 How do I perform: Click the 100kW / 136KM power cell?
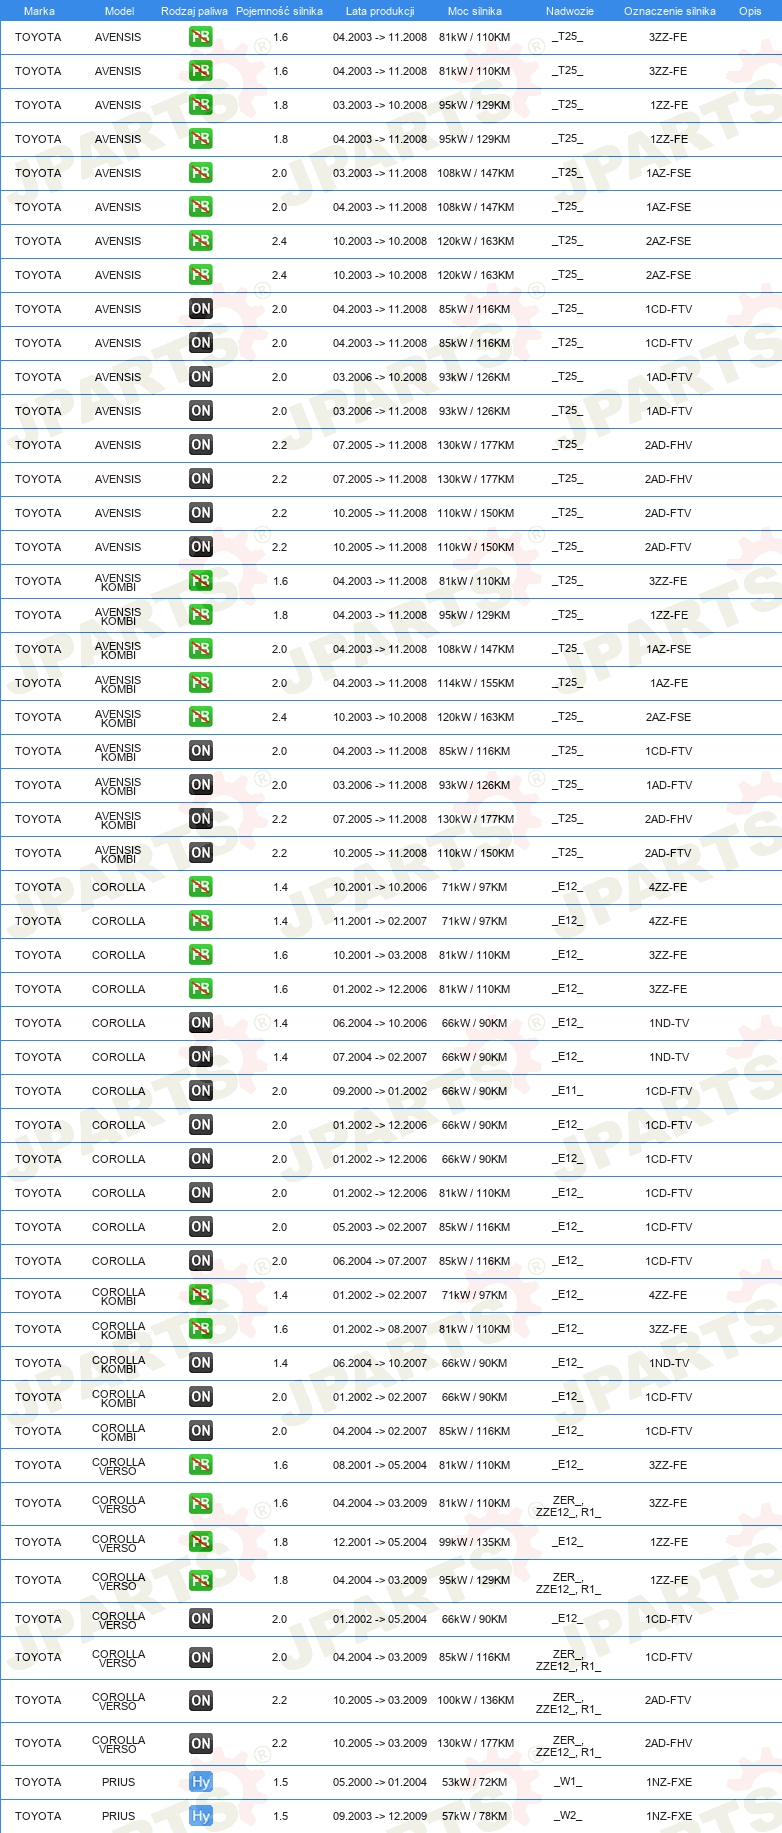coord(475,1700)
